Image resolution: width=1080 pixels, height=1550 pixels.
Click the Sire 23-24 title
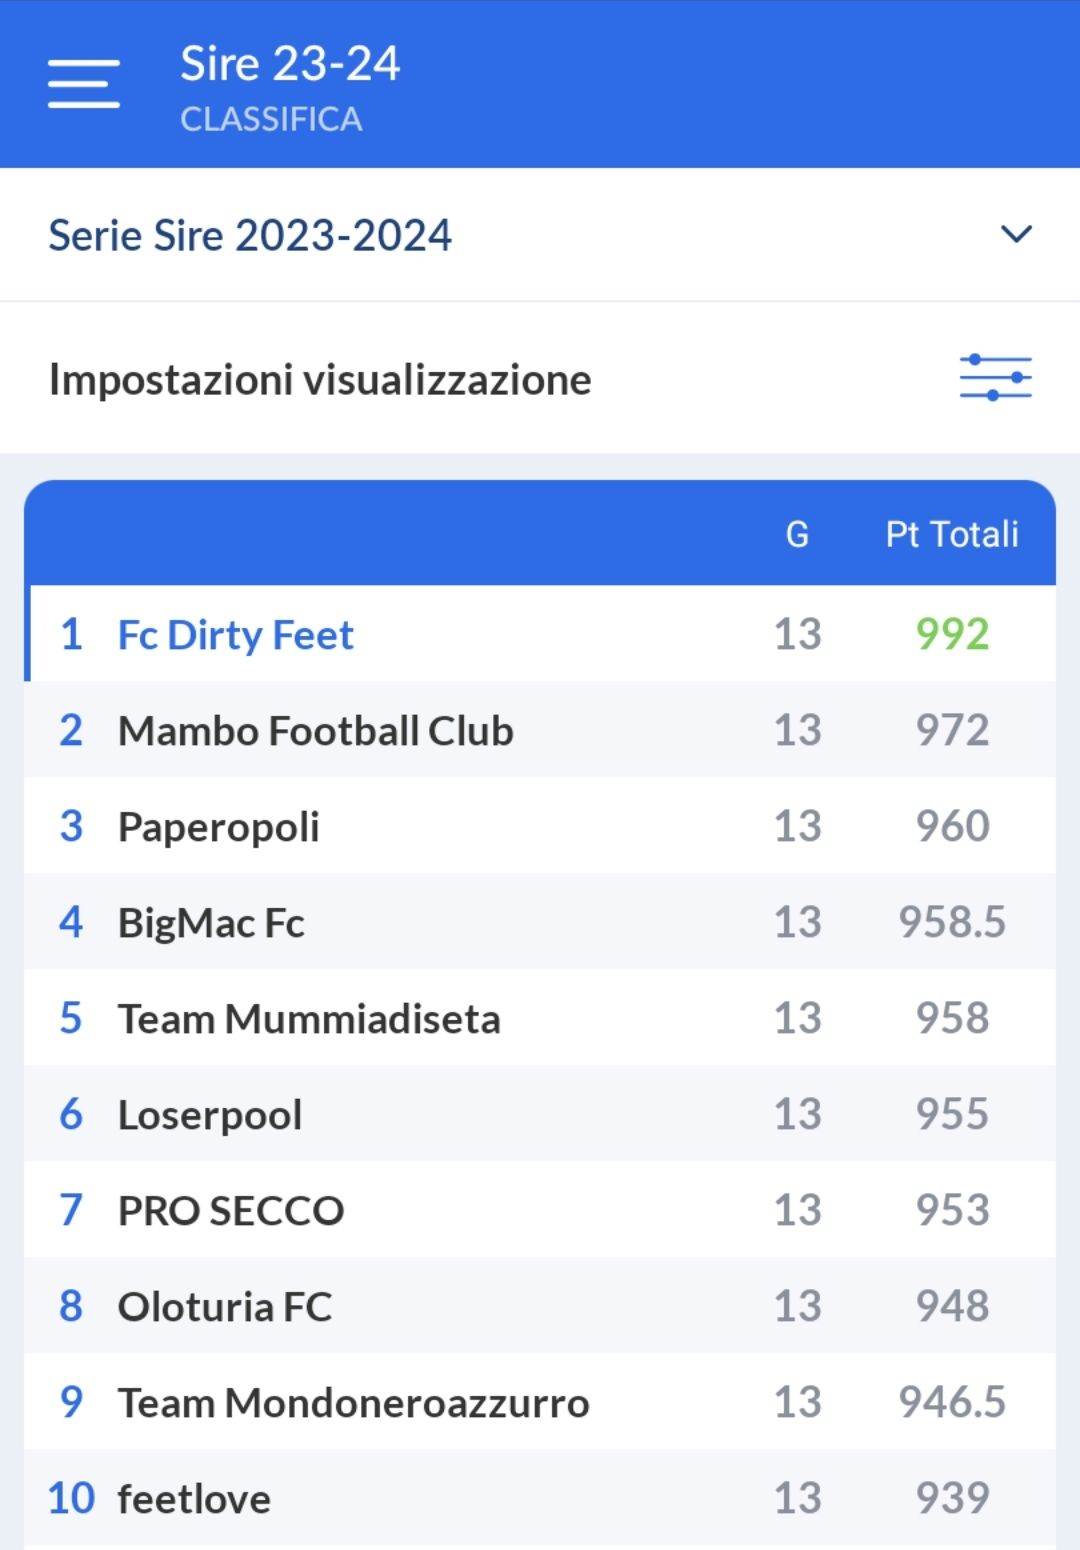290,63
